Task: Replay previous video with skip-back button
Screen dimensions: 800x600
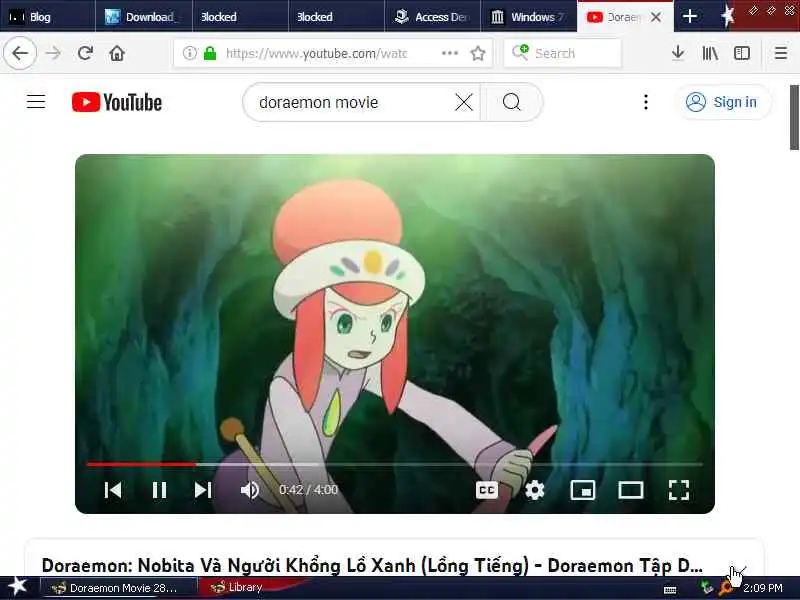Action: click(x=113, y=490)
